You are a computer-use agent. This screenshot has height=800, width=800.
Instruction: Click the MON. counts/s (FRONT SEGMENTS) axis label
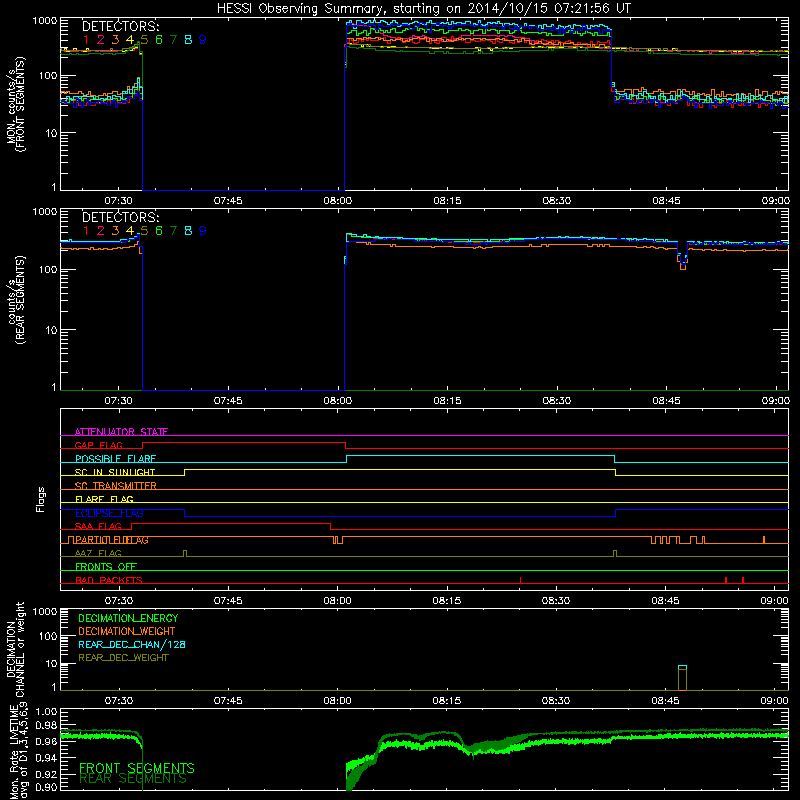(15, 104)
